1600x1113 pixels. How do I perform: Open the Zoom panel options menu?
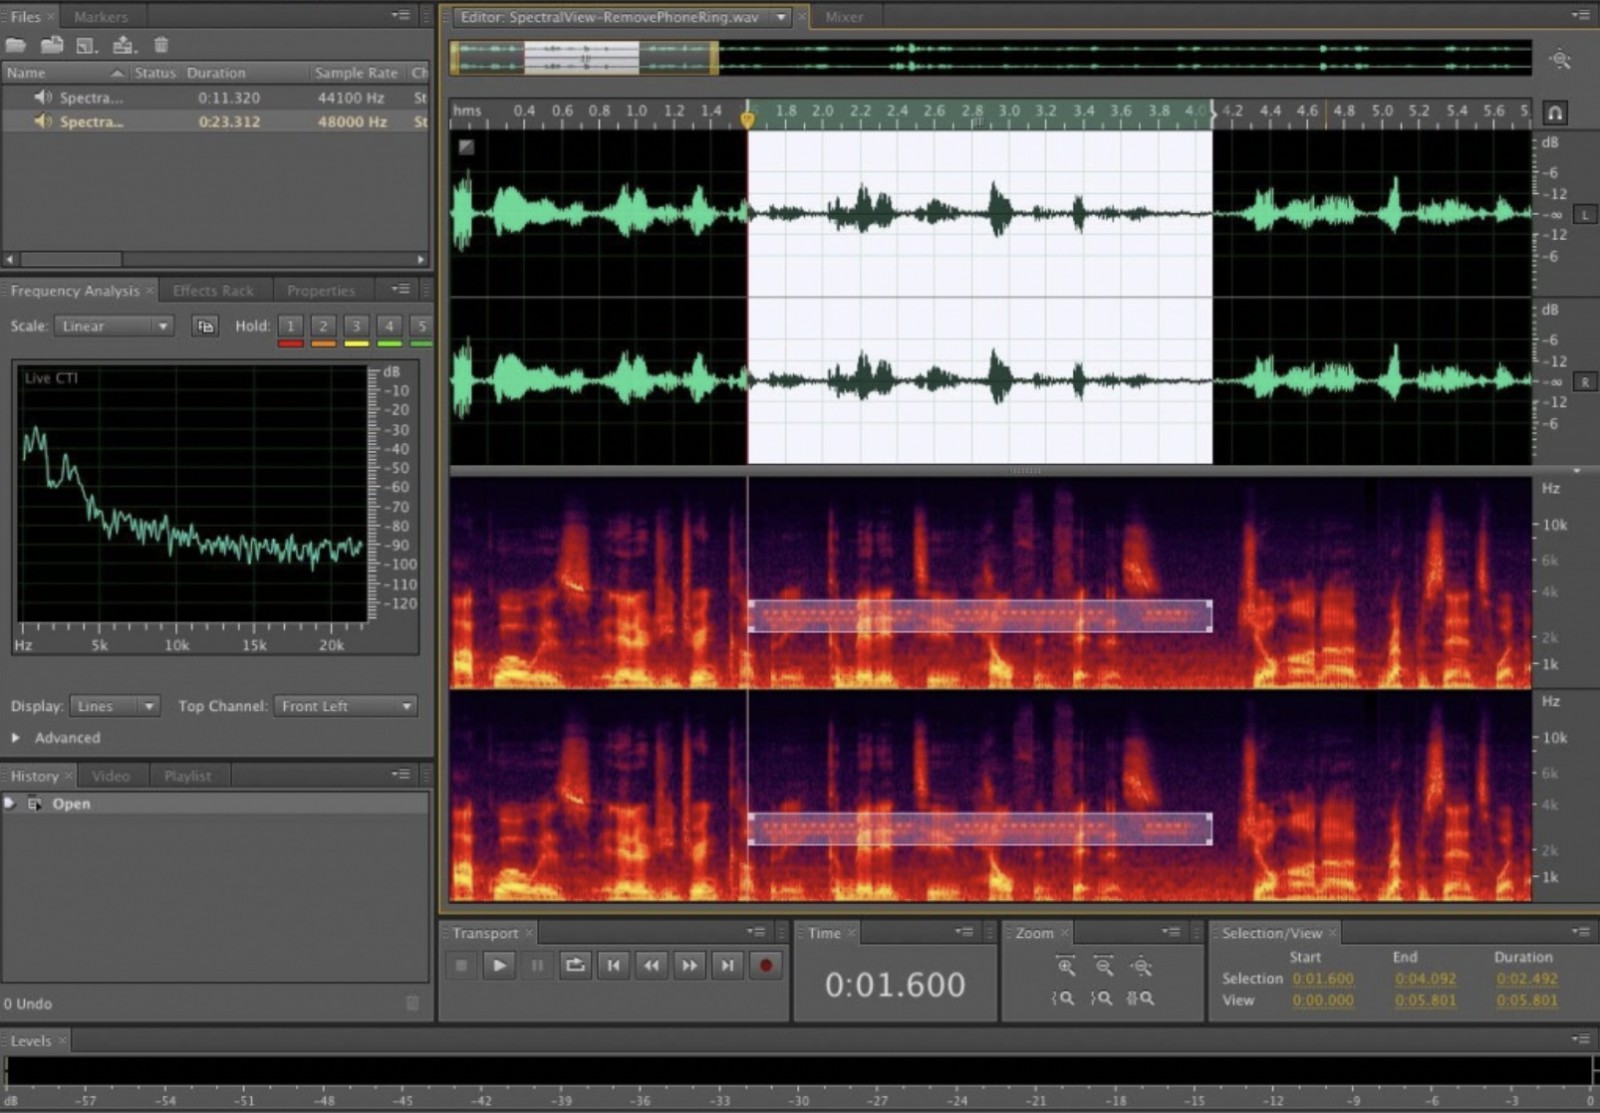(x=1171, y=932)
